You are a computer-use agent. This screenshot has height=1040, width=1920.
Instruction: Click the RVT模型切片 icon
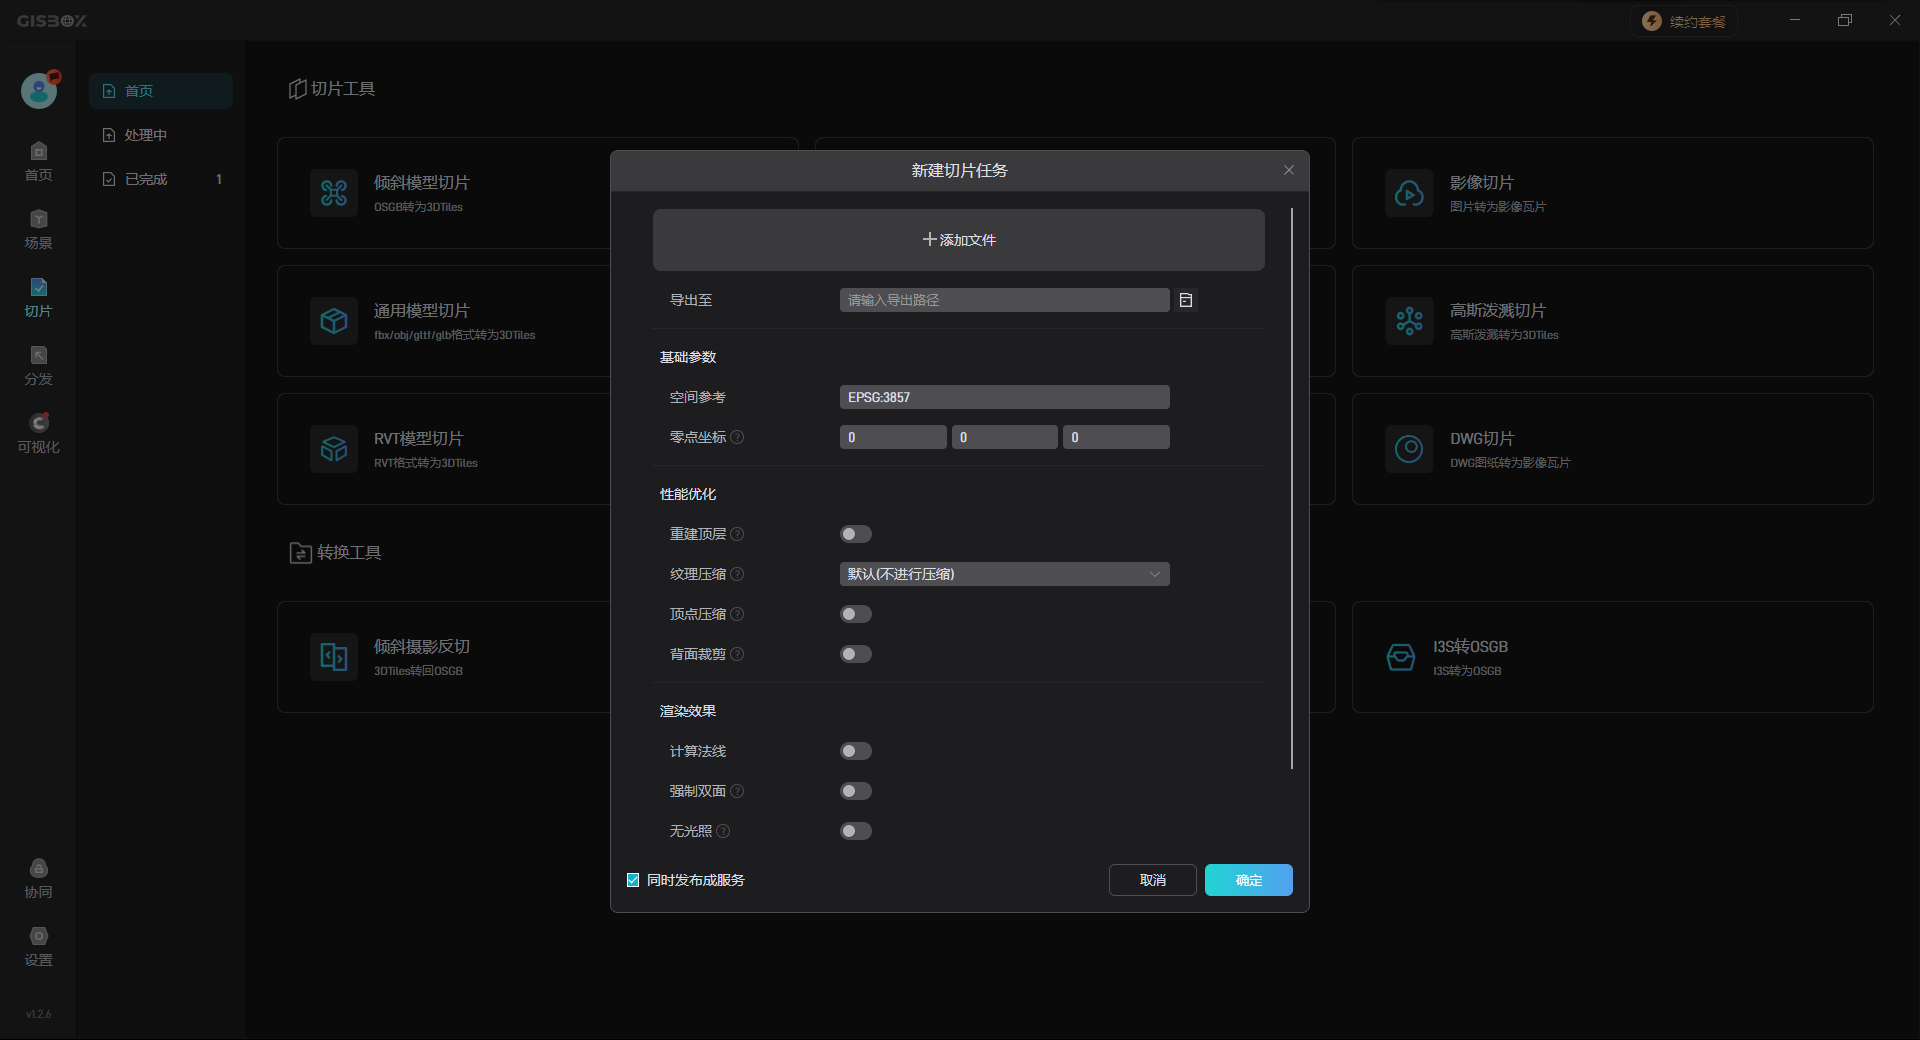coord(334,449)
